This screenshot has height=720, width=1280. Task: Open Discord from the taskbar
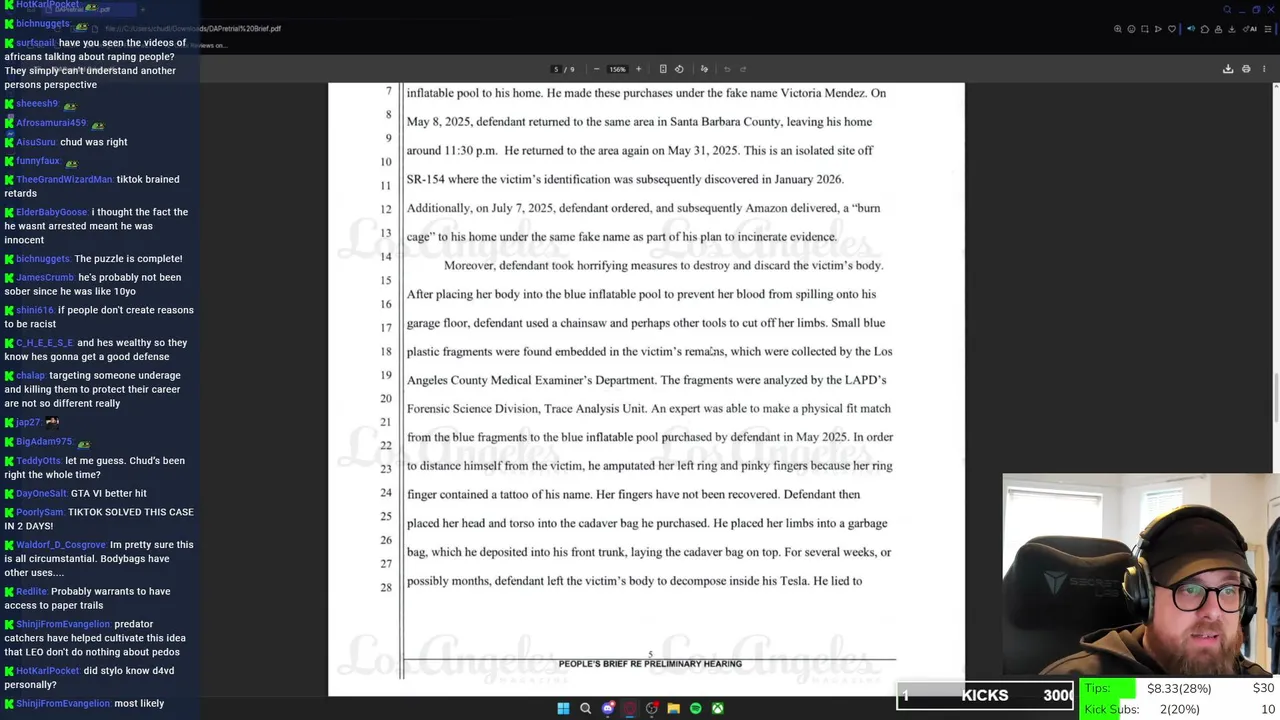(x=608, y=708)
